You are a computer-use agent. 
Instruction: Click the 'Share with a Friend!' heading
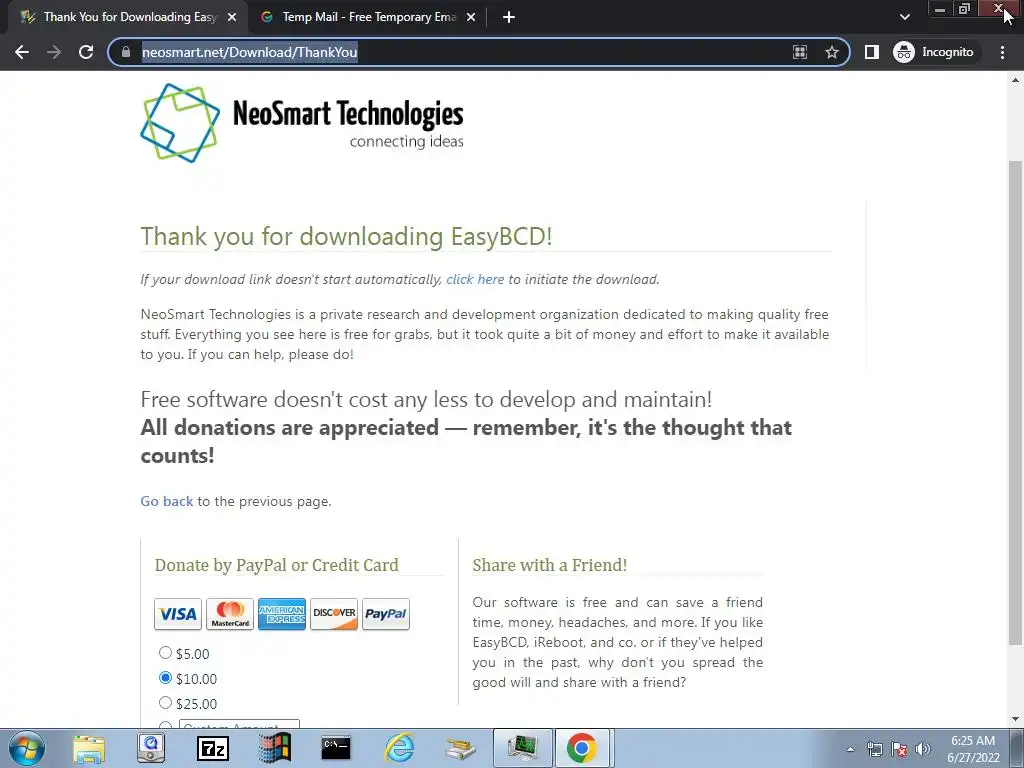tap(549, 565)
